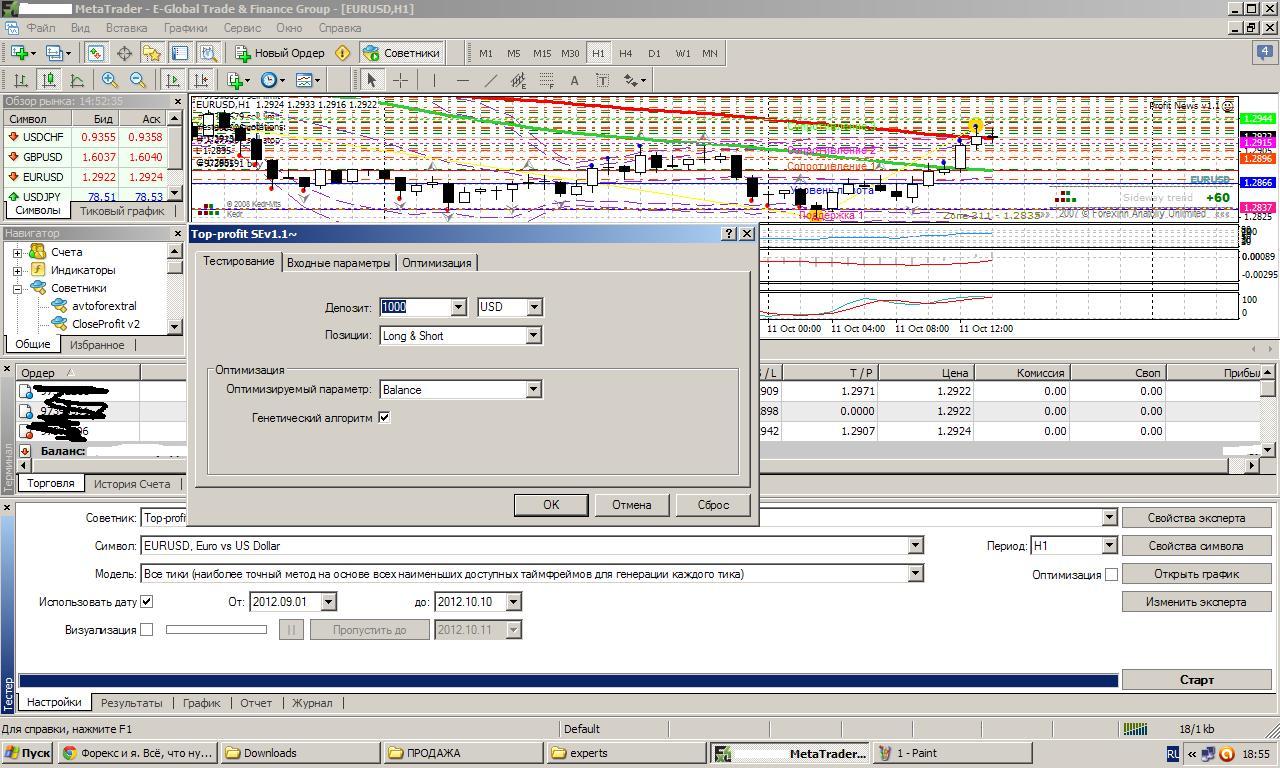Click the yellow diamond MetaEditor icon
1280x768 pixels.
pyautogui.click(x=343, y=53)
